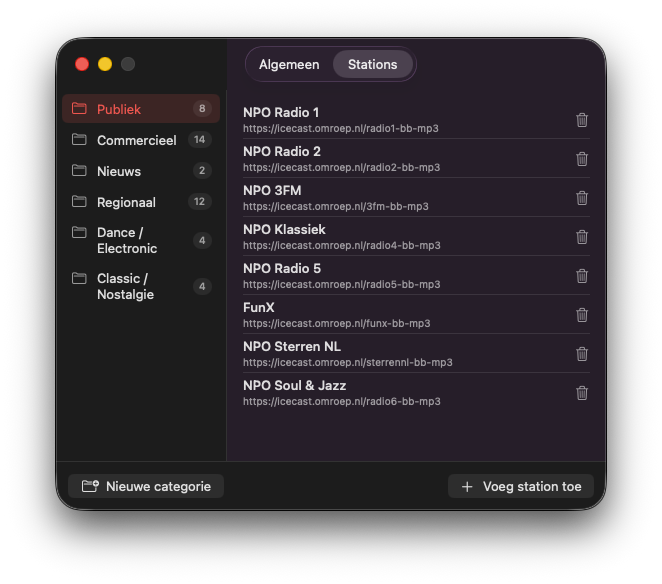This screenshot has width=662, height=584.
Task: Delete the NPO Radio 1 station
Action: click(582, 120)
